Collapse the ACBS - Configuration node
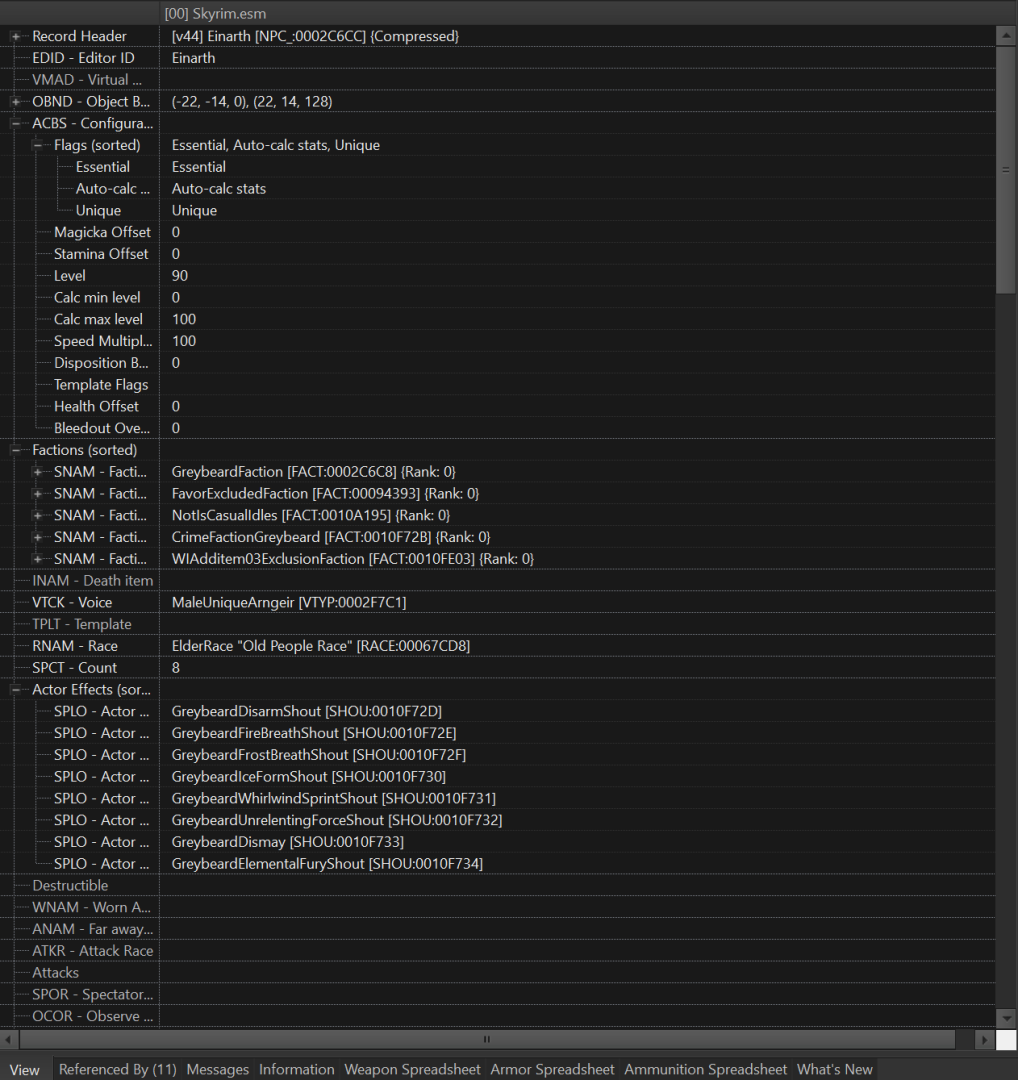The height and width of the screenshot is (1080, 1018). pyautogui.click(x=15, y=123)
